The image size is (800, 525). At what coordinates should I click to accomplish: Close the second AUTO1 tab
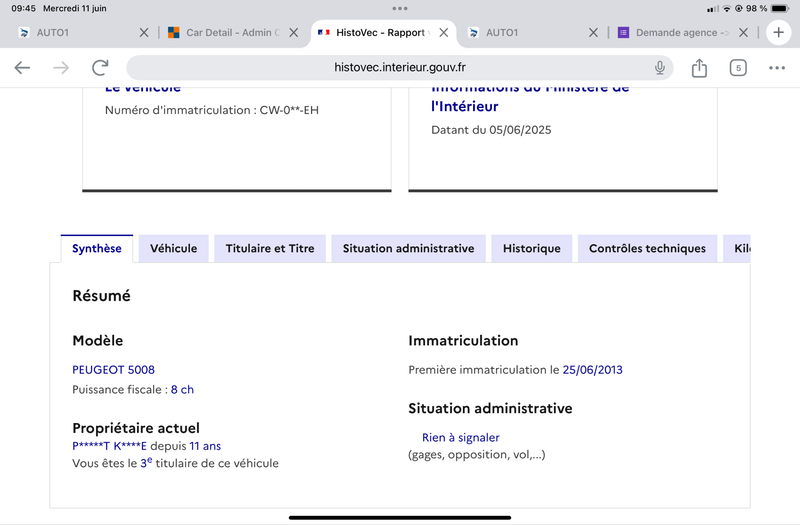(593, 33)
